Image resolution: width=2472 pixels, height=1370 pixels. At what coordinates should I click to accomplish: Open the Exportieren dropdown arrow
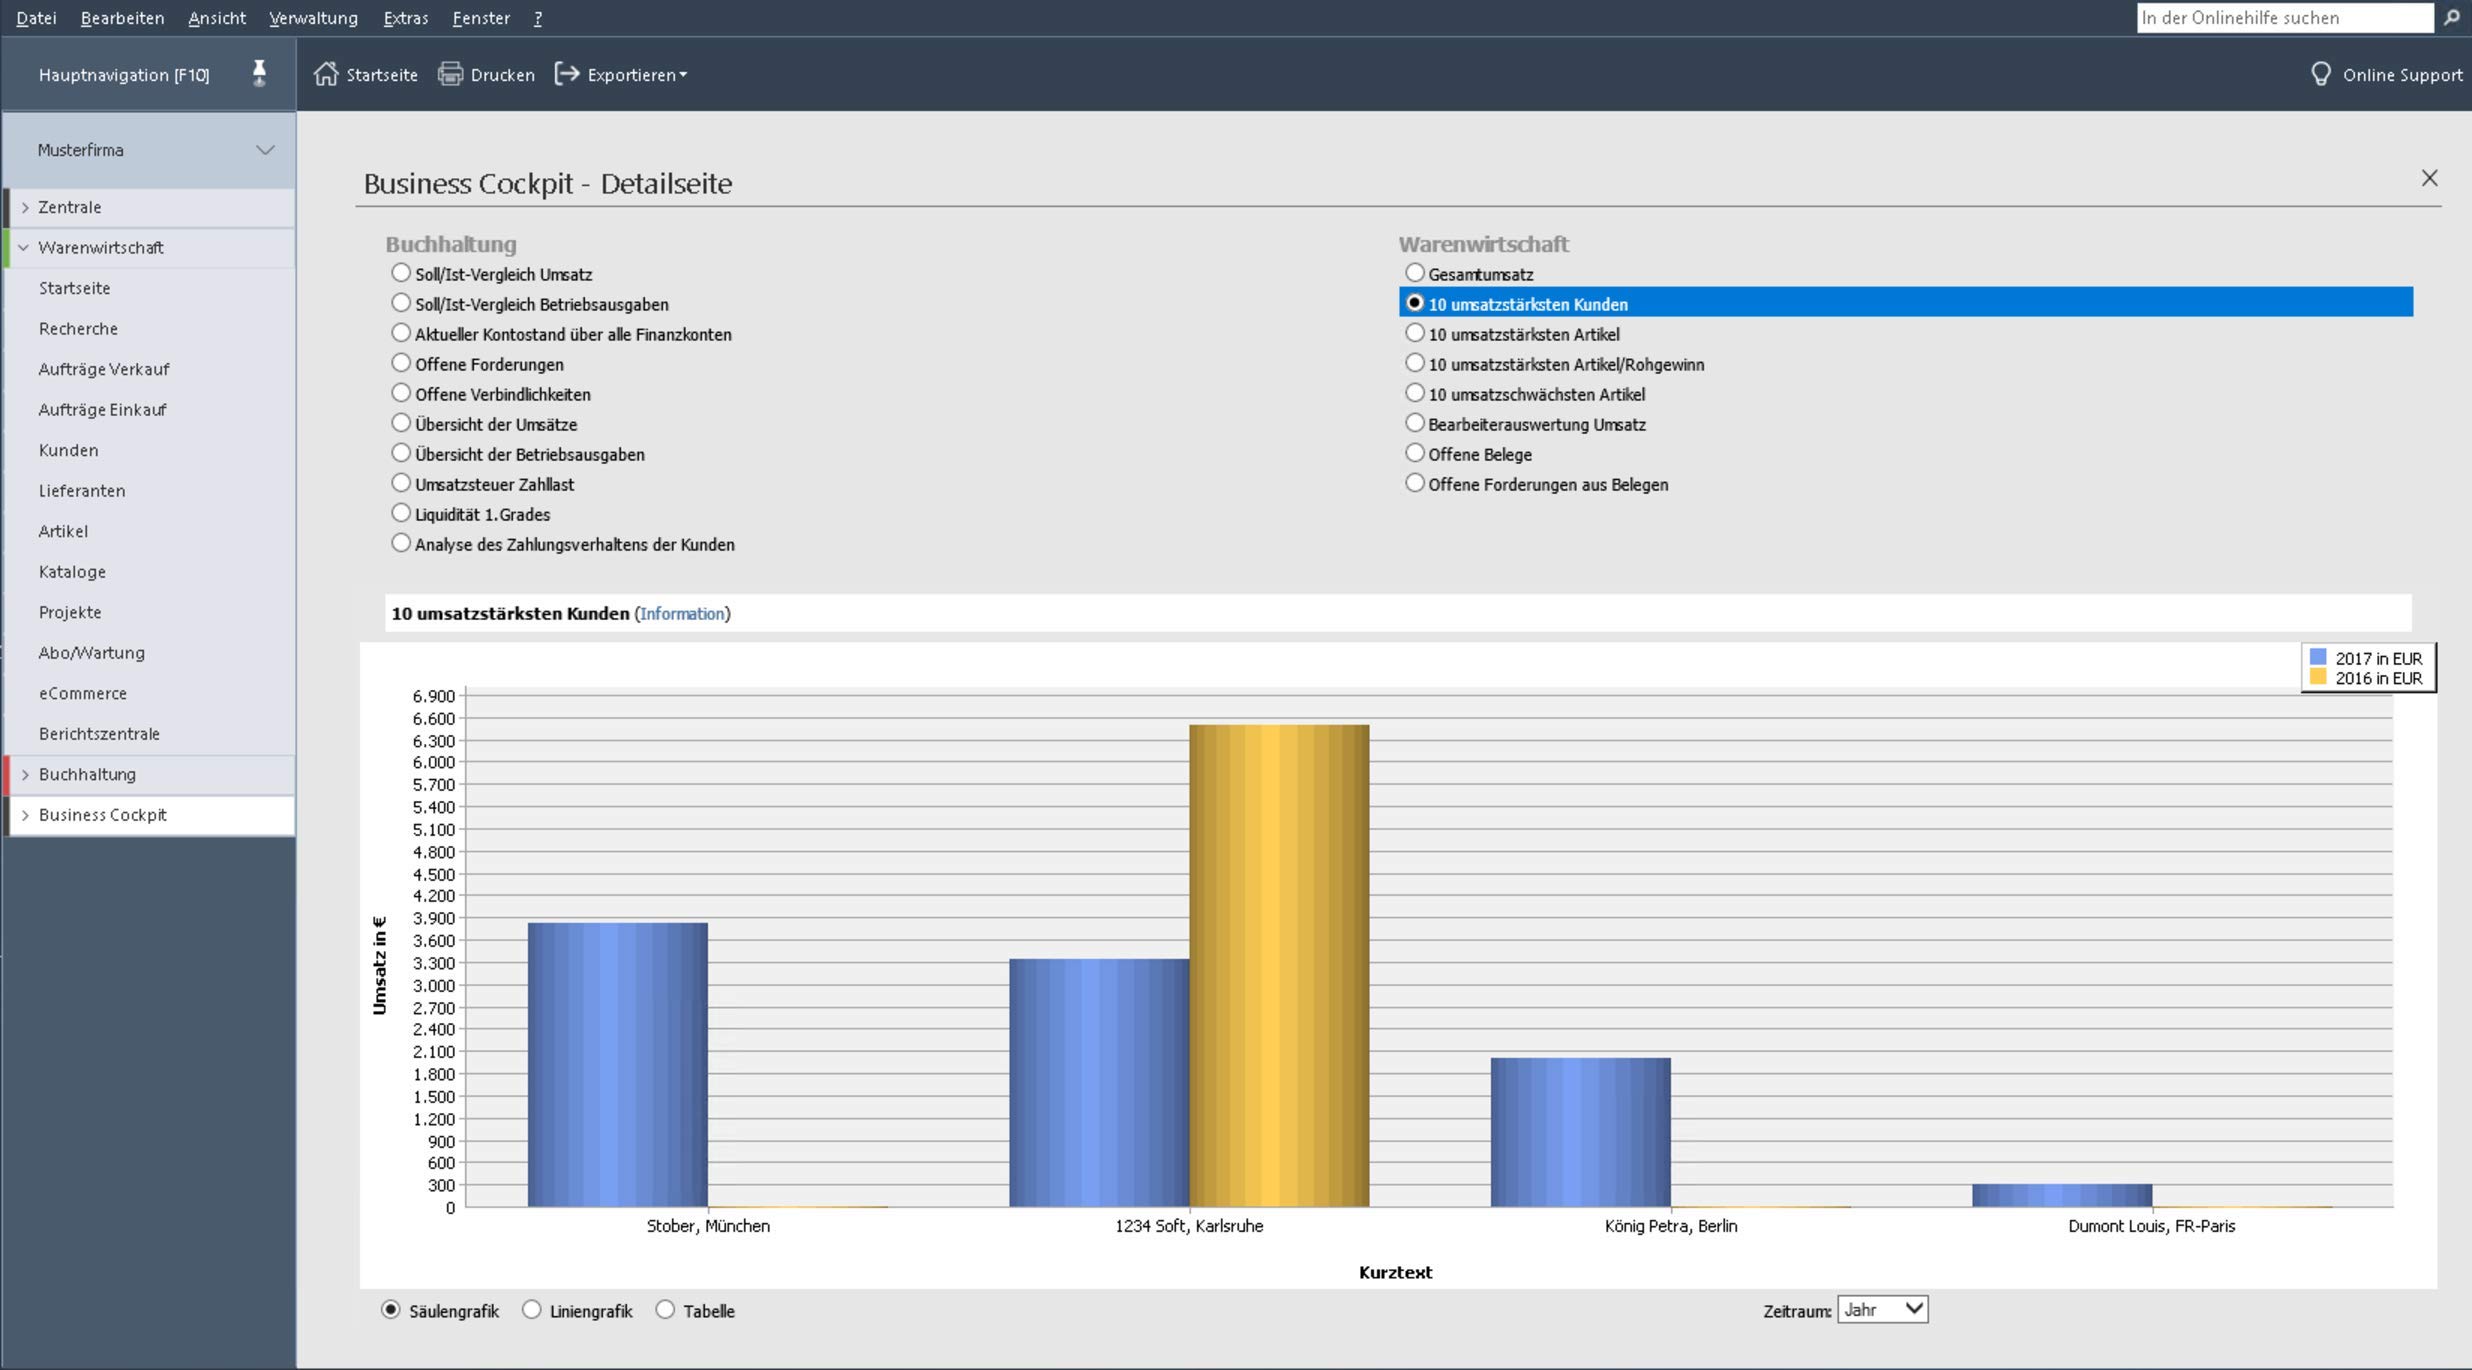coord(683,75)
